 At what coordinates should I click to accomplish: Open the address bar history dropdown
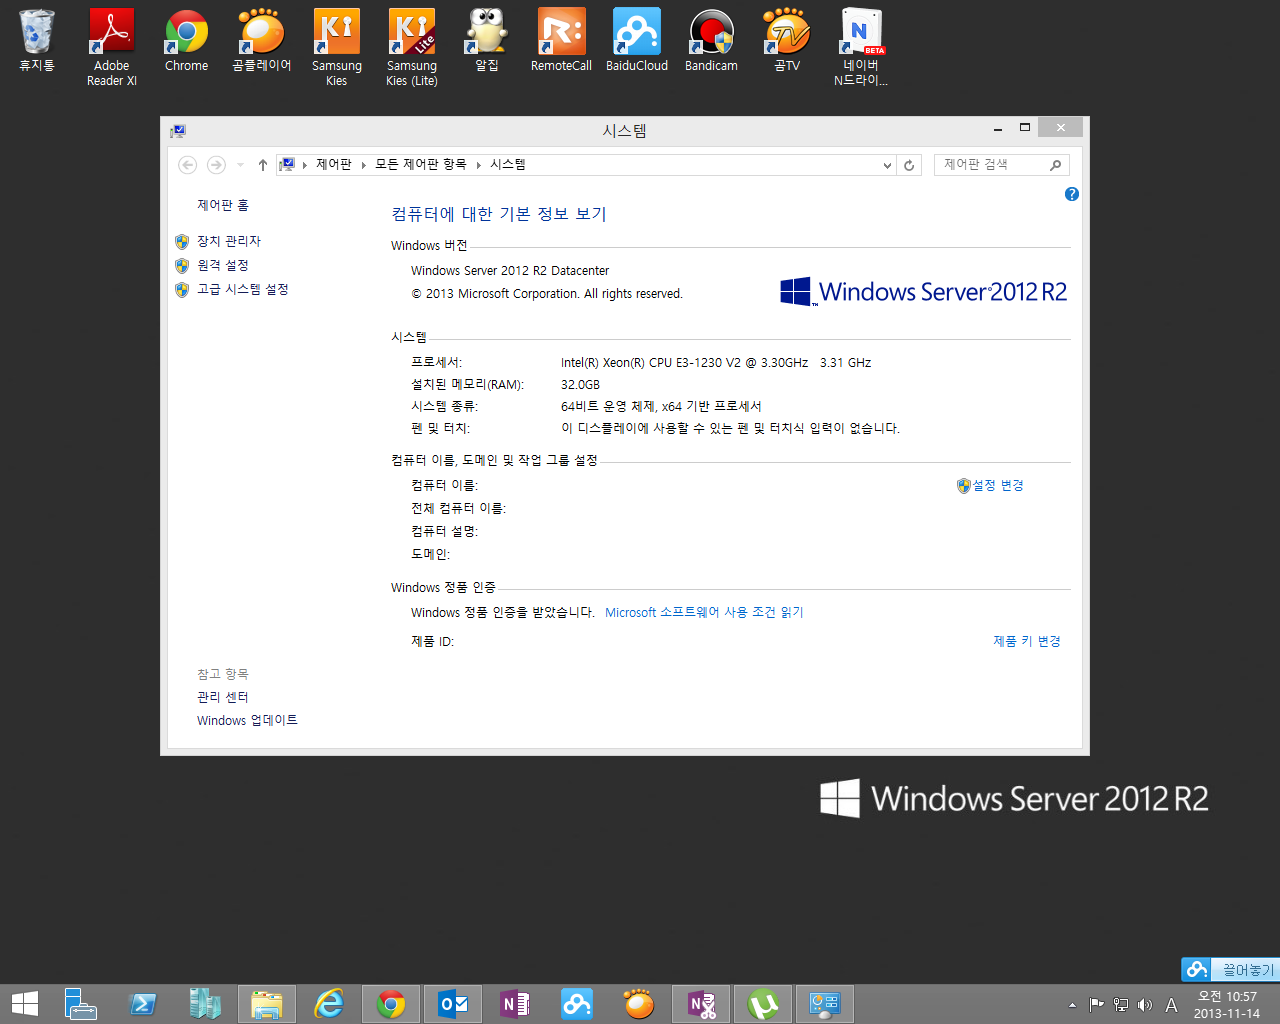pyautogui.click(x=887, y=165)
